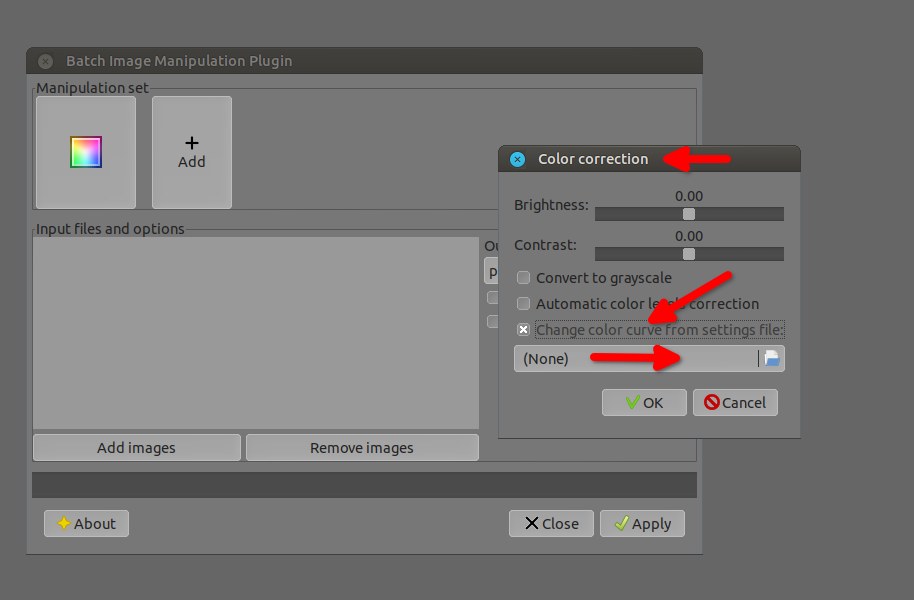Open the About dialog
The width and height of the screenshot is (914, 600).
pos(86,524)
